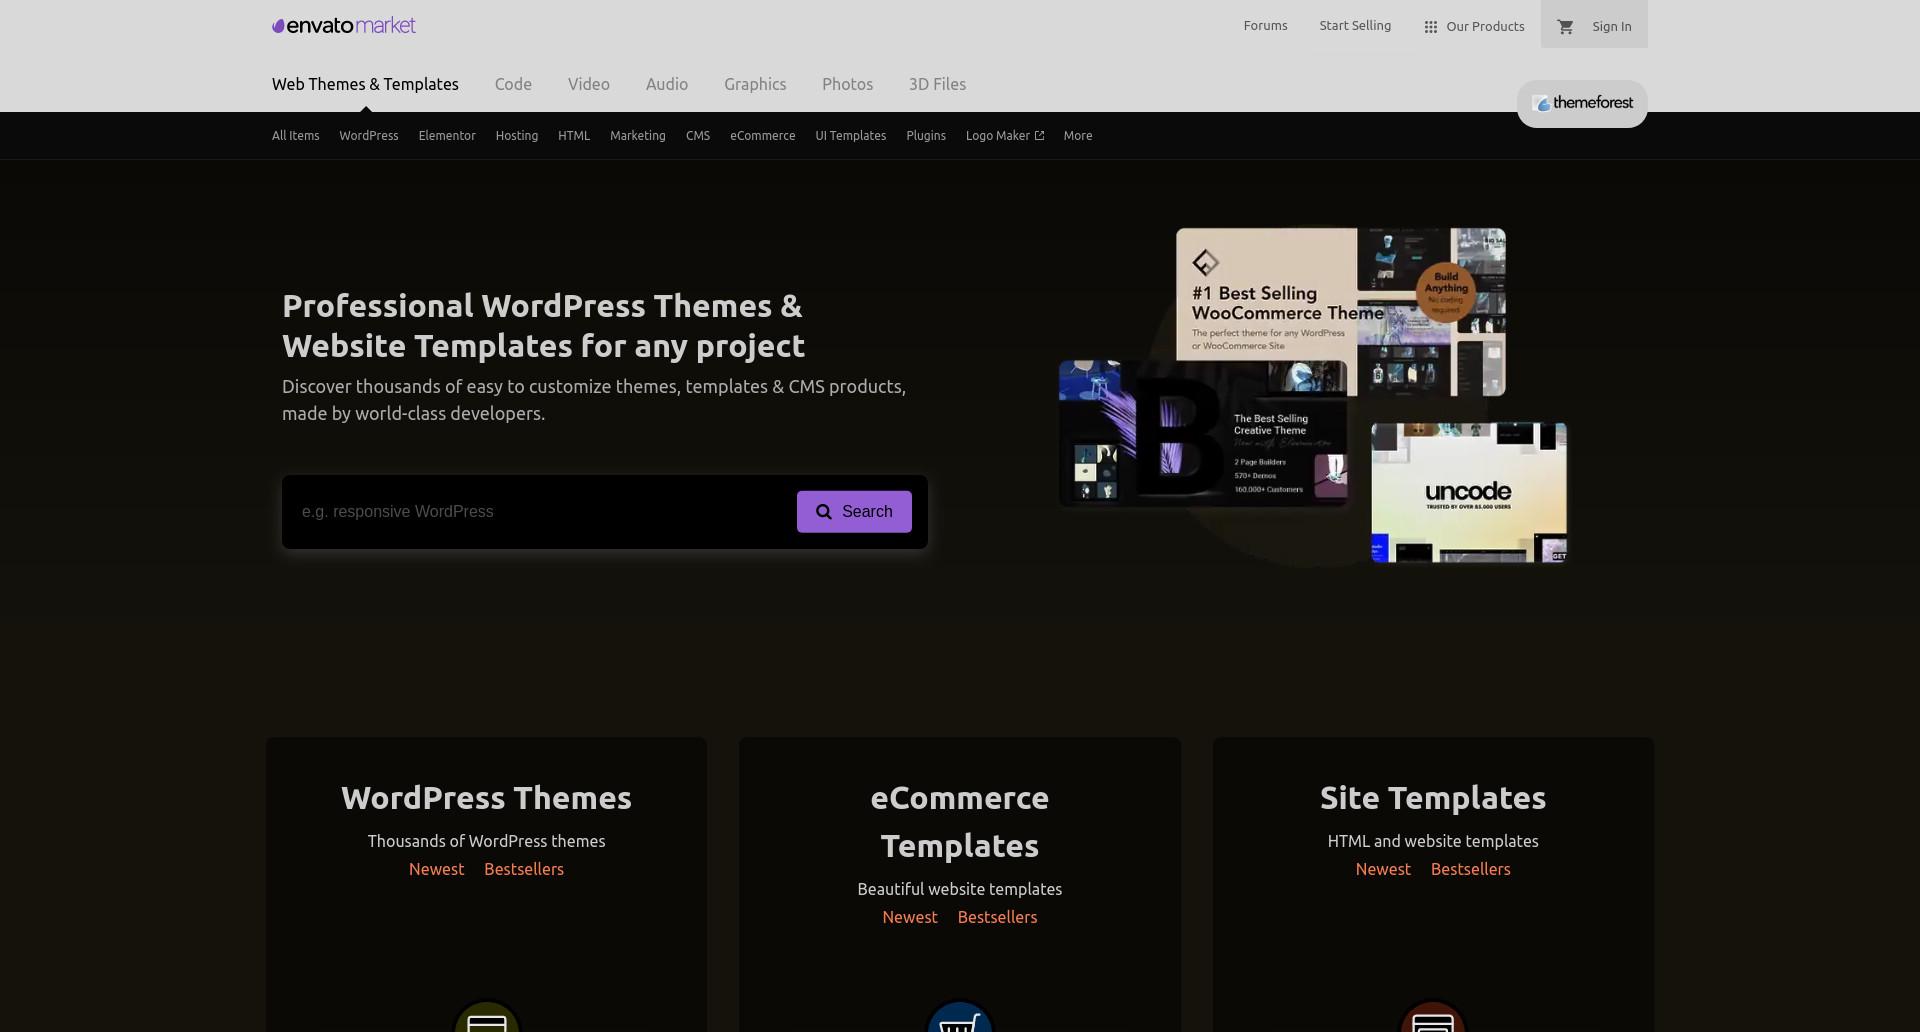
Task: Open the Marketing menu
Action: 638,136
